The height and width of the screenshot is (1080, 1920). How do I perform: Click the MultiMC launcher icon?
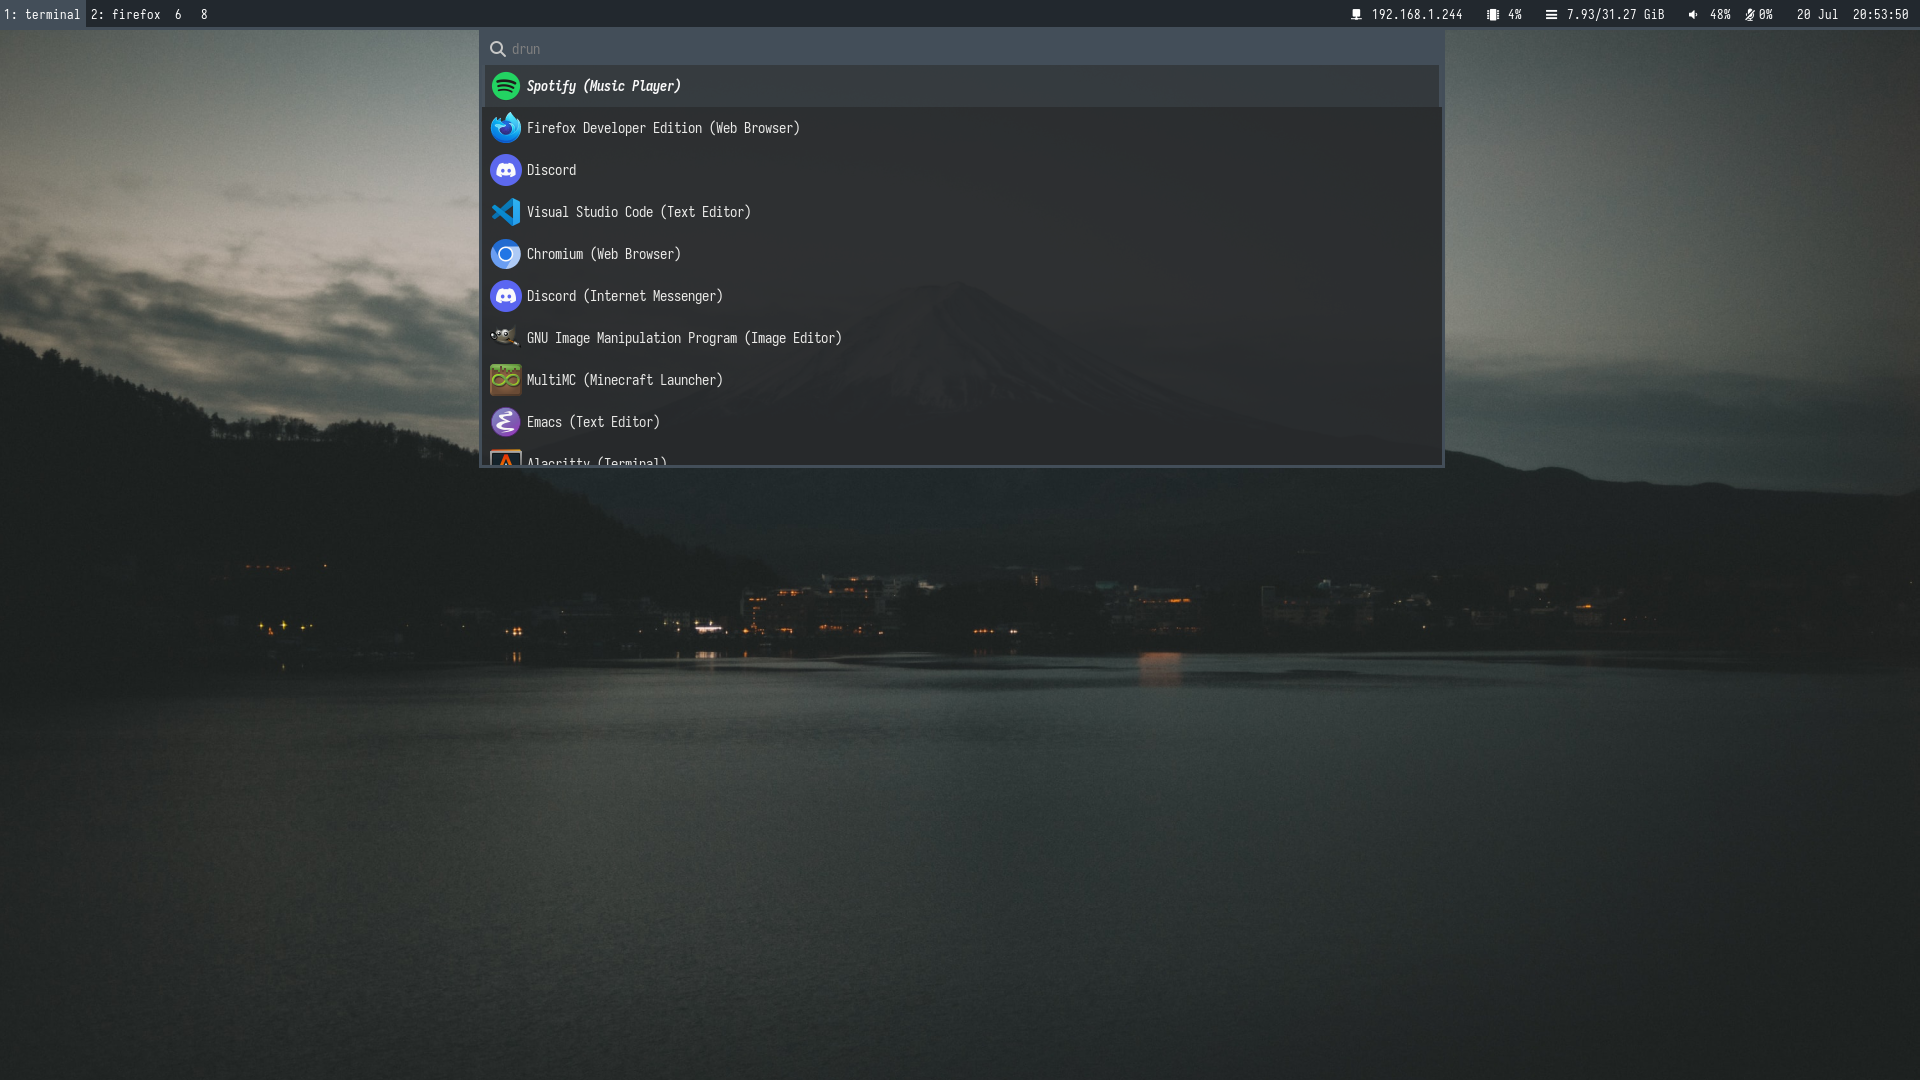coord(505,380)
